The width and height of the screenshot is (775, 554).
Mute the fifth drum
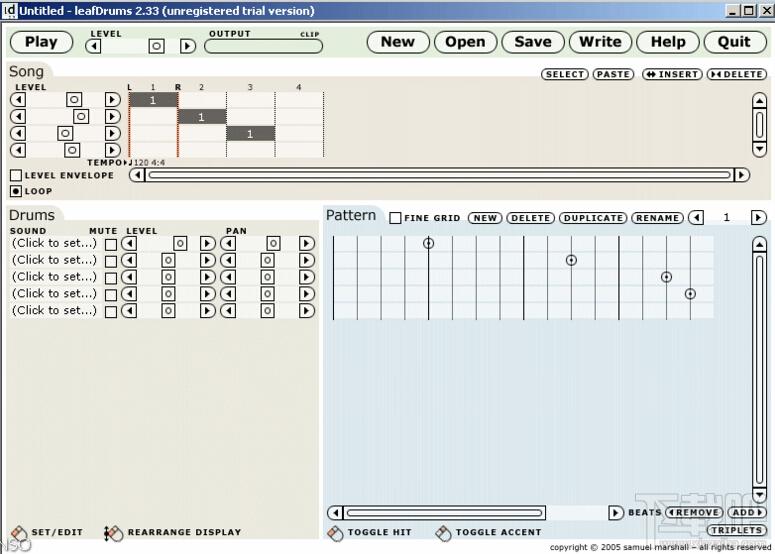pyautogui.click(x=111, y=311)
